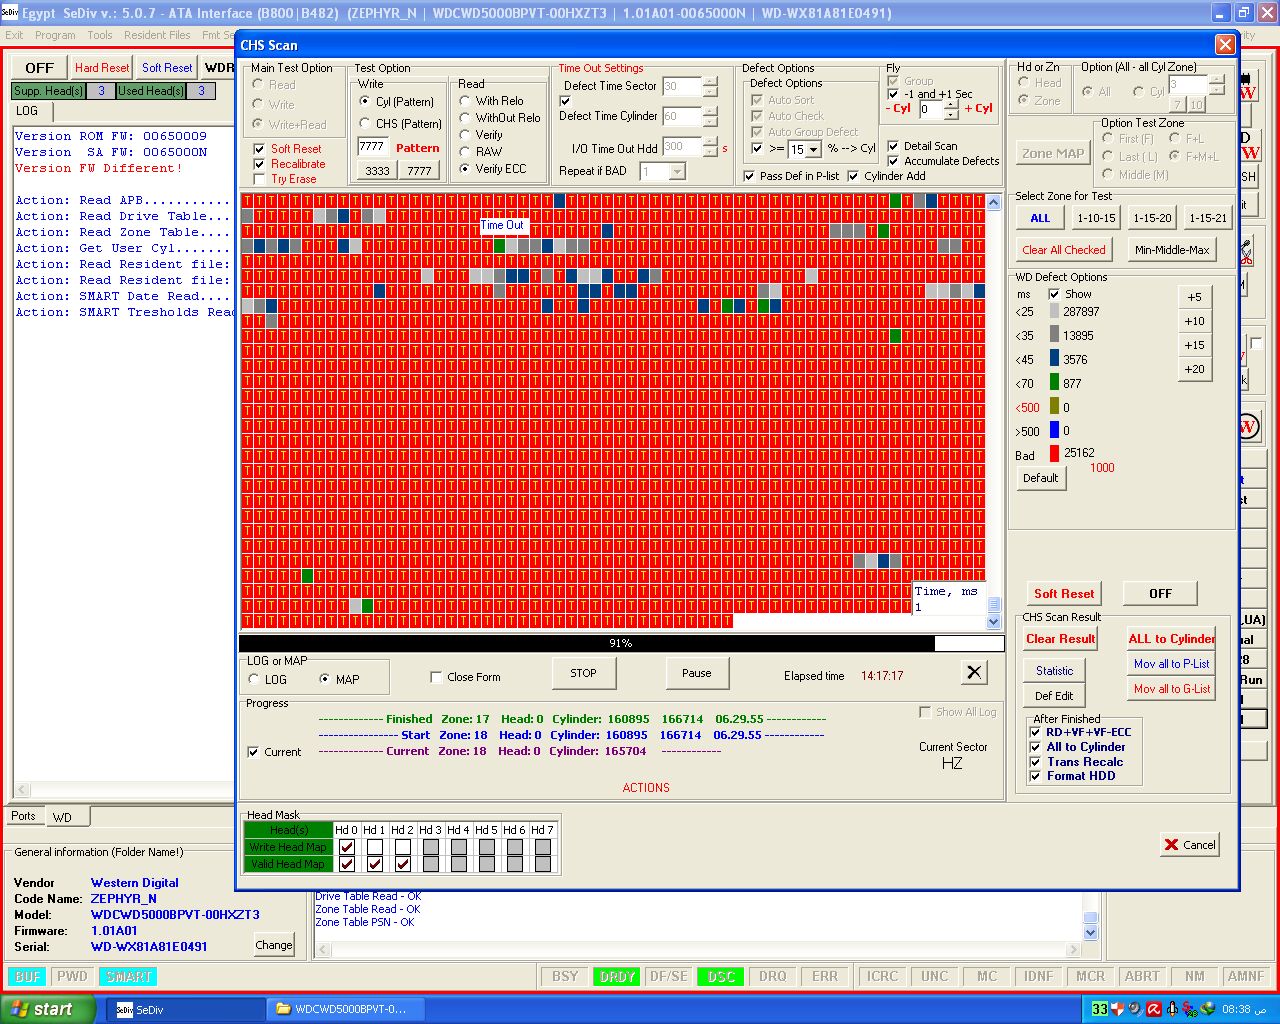Click the IDNF status indicator
Image resolution: width=1280 pixels, height=1024 pixels.
pyautogui.click(x=1039, y=977)
